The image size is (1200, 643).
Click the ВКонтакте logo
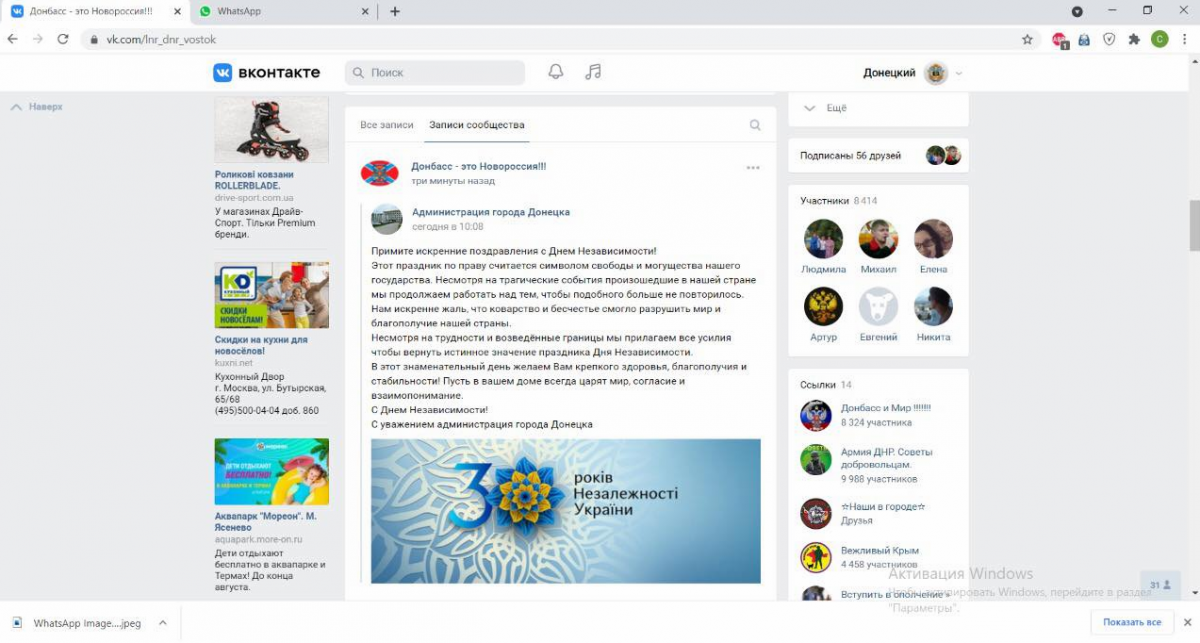tap(266, 72)
